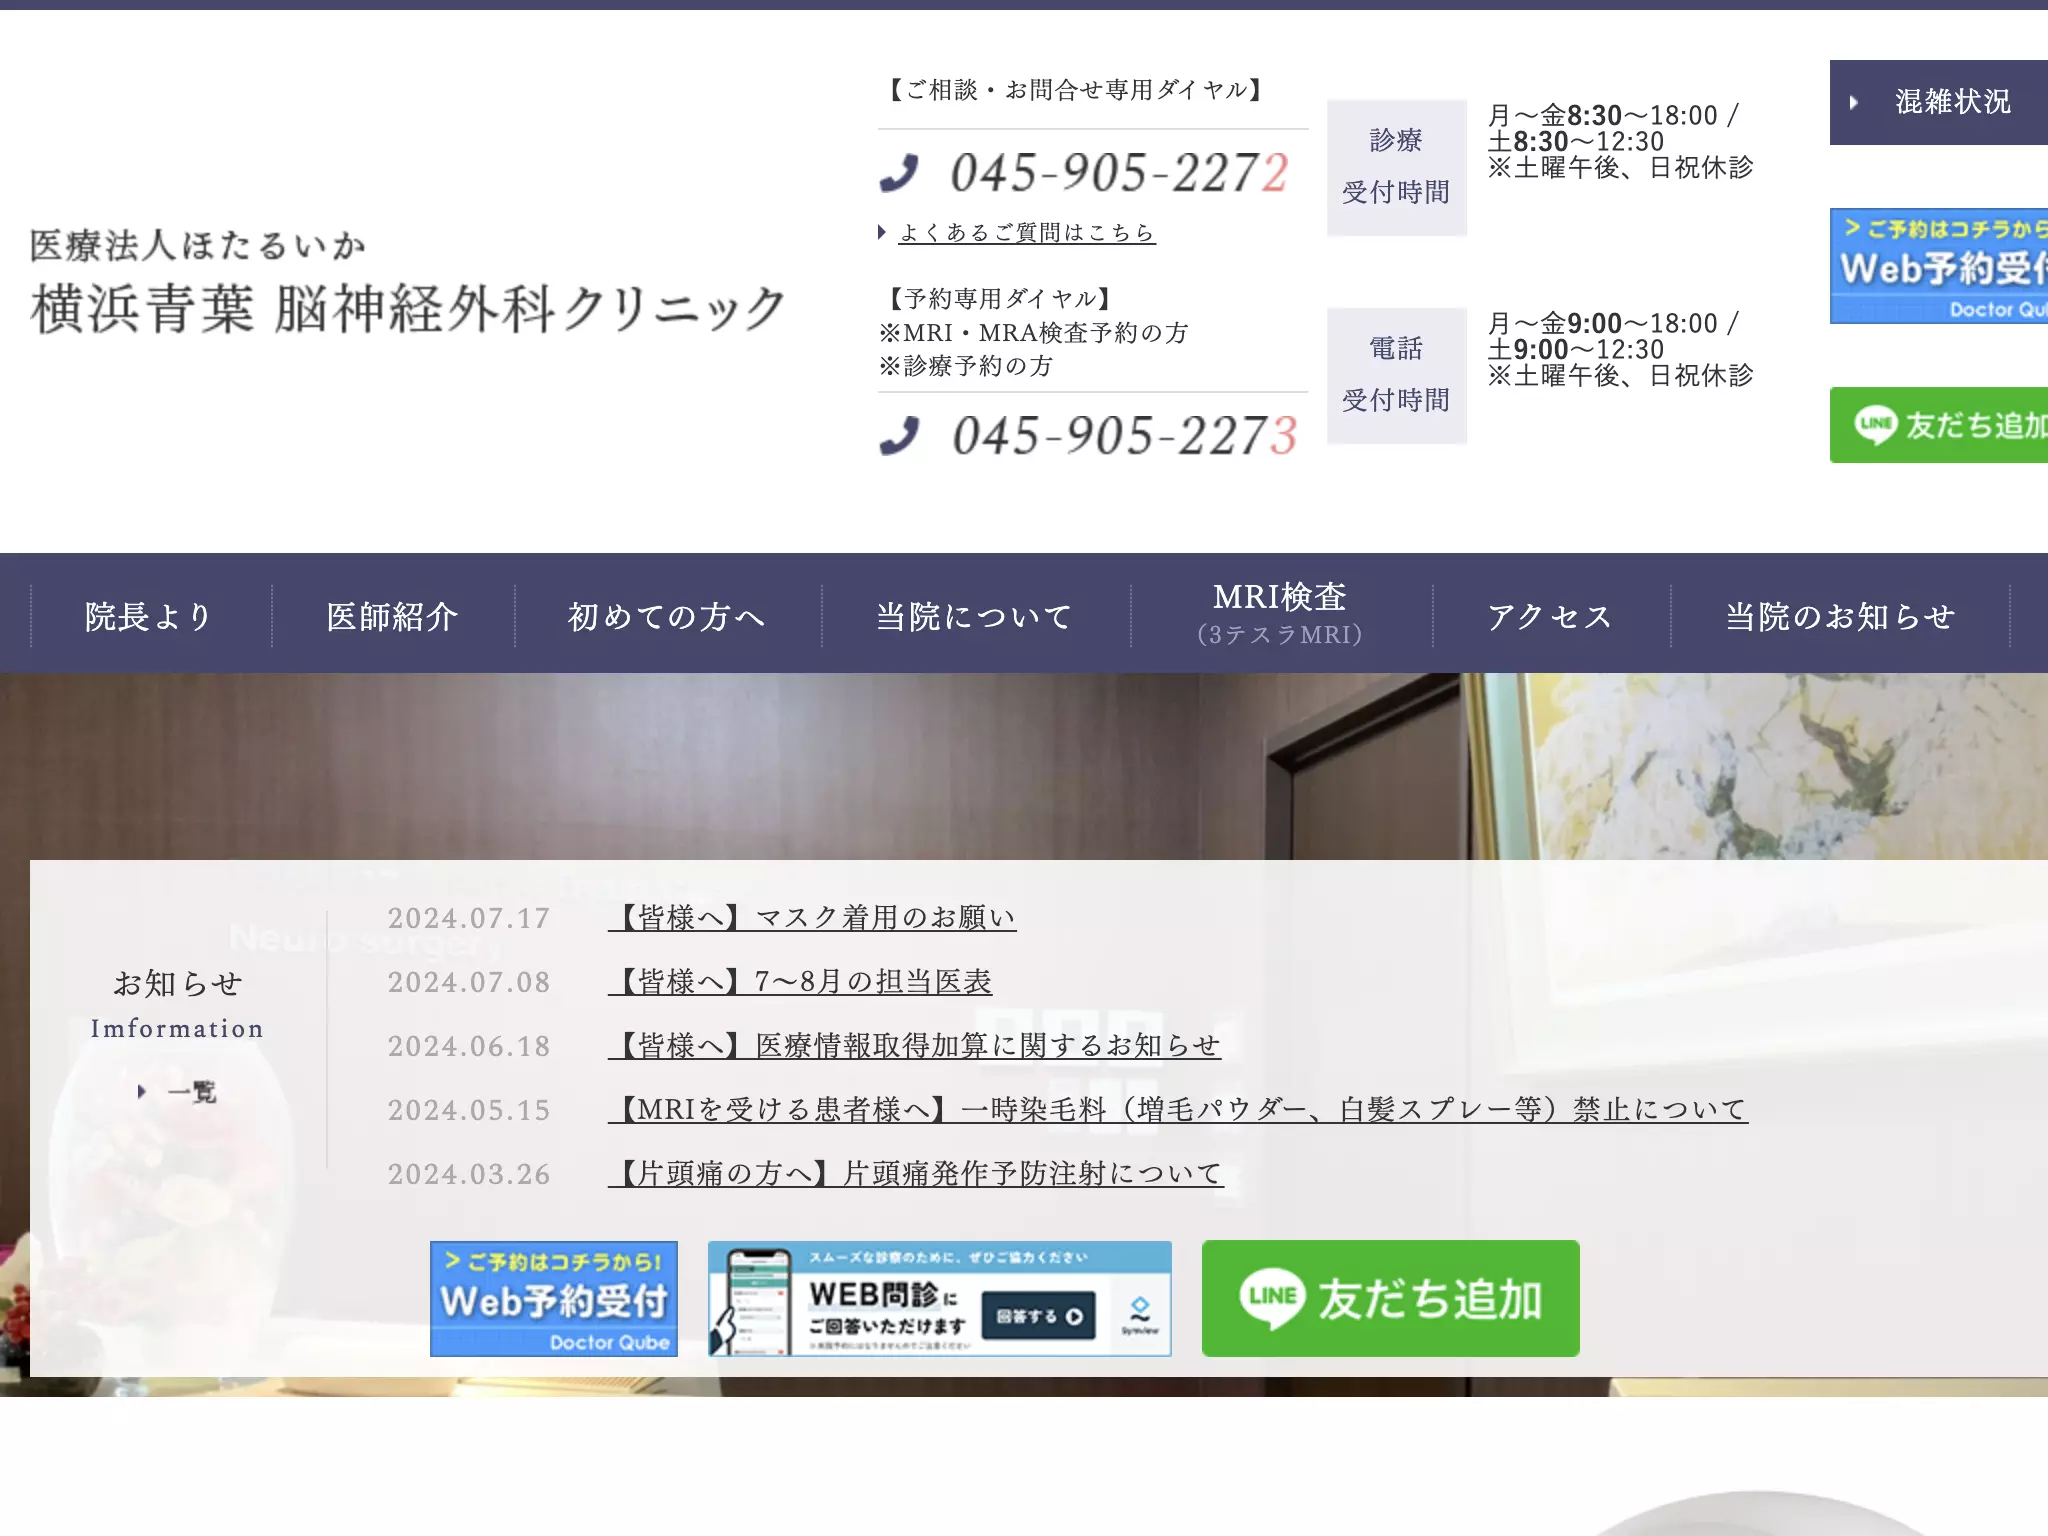This screenshot has height=1536, width=2048.
Task: View all news via 一覧 link
Action: coord(191,1091)
